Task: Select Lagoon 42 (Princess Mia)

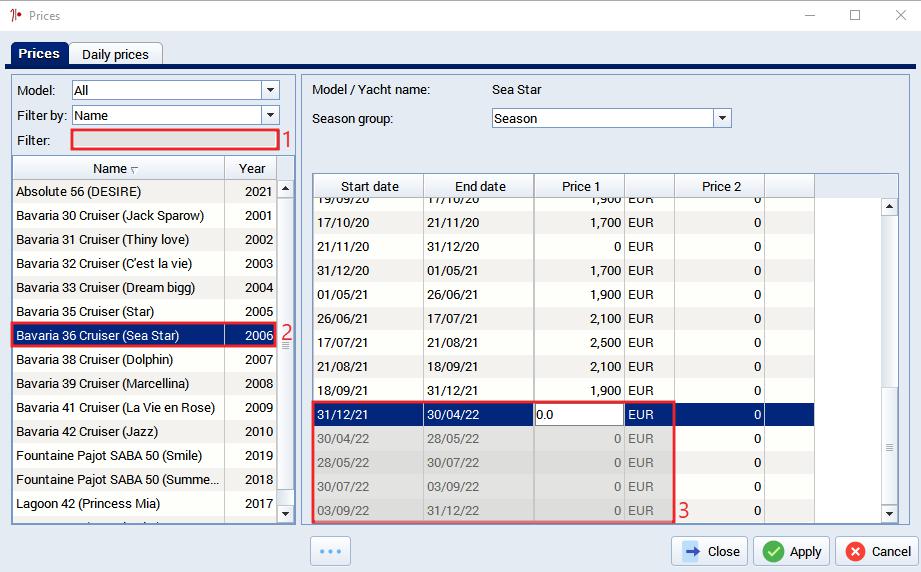Action: click(x=144, y=504)
